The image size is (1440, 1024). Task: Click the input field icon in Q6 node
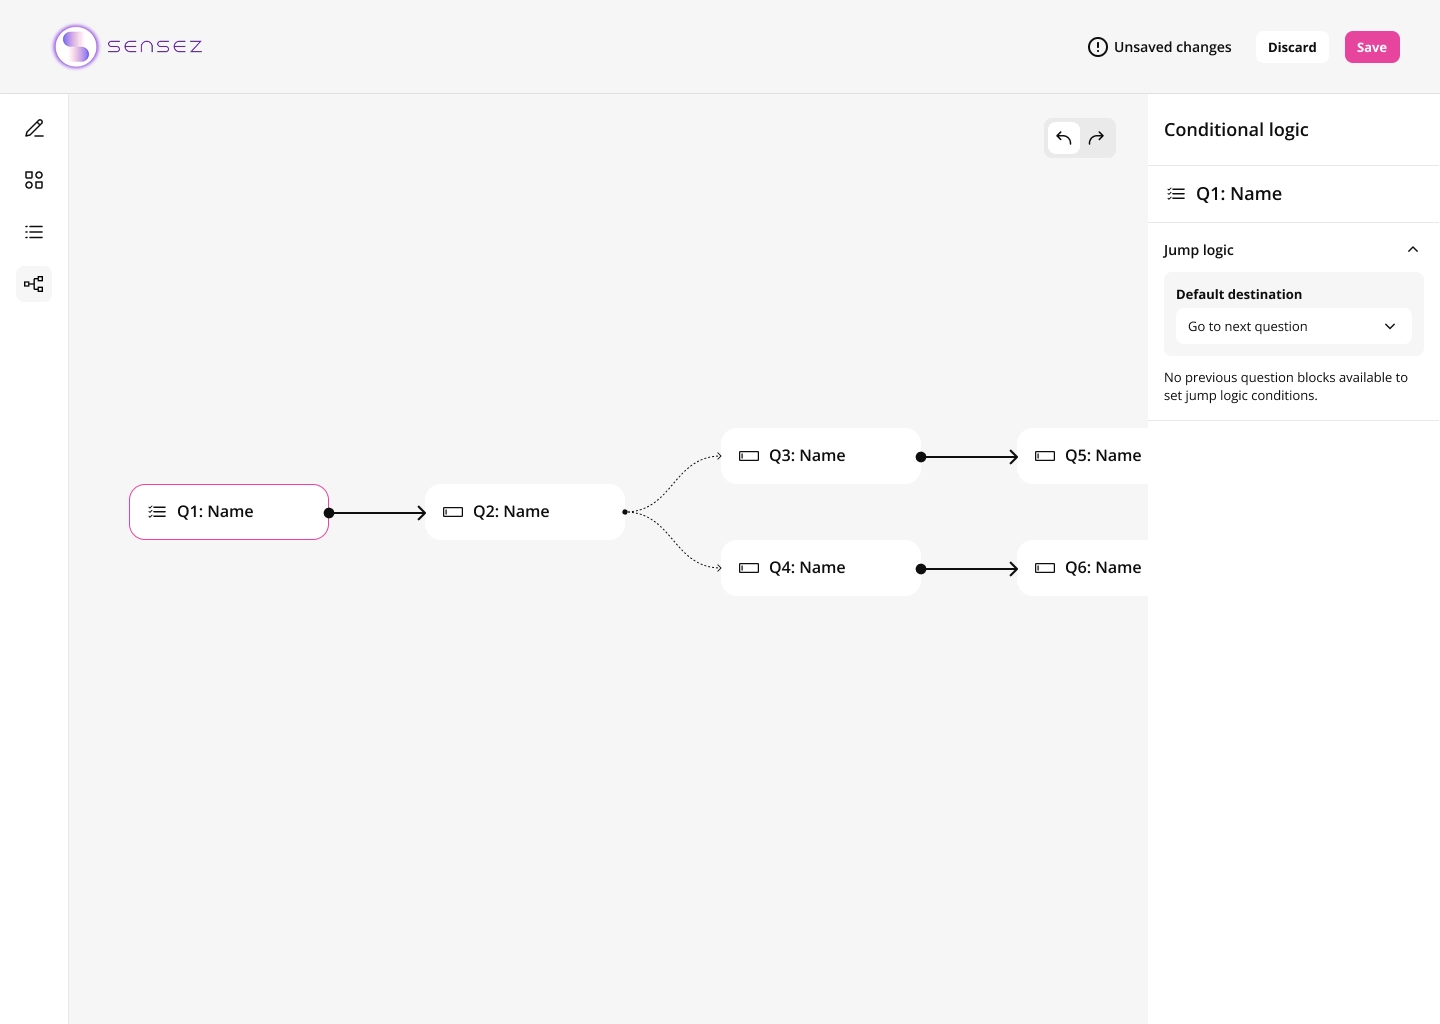pos(1045,568)
